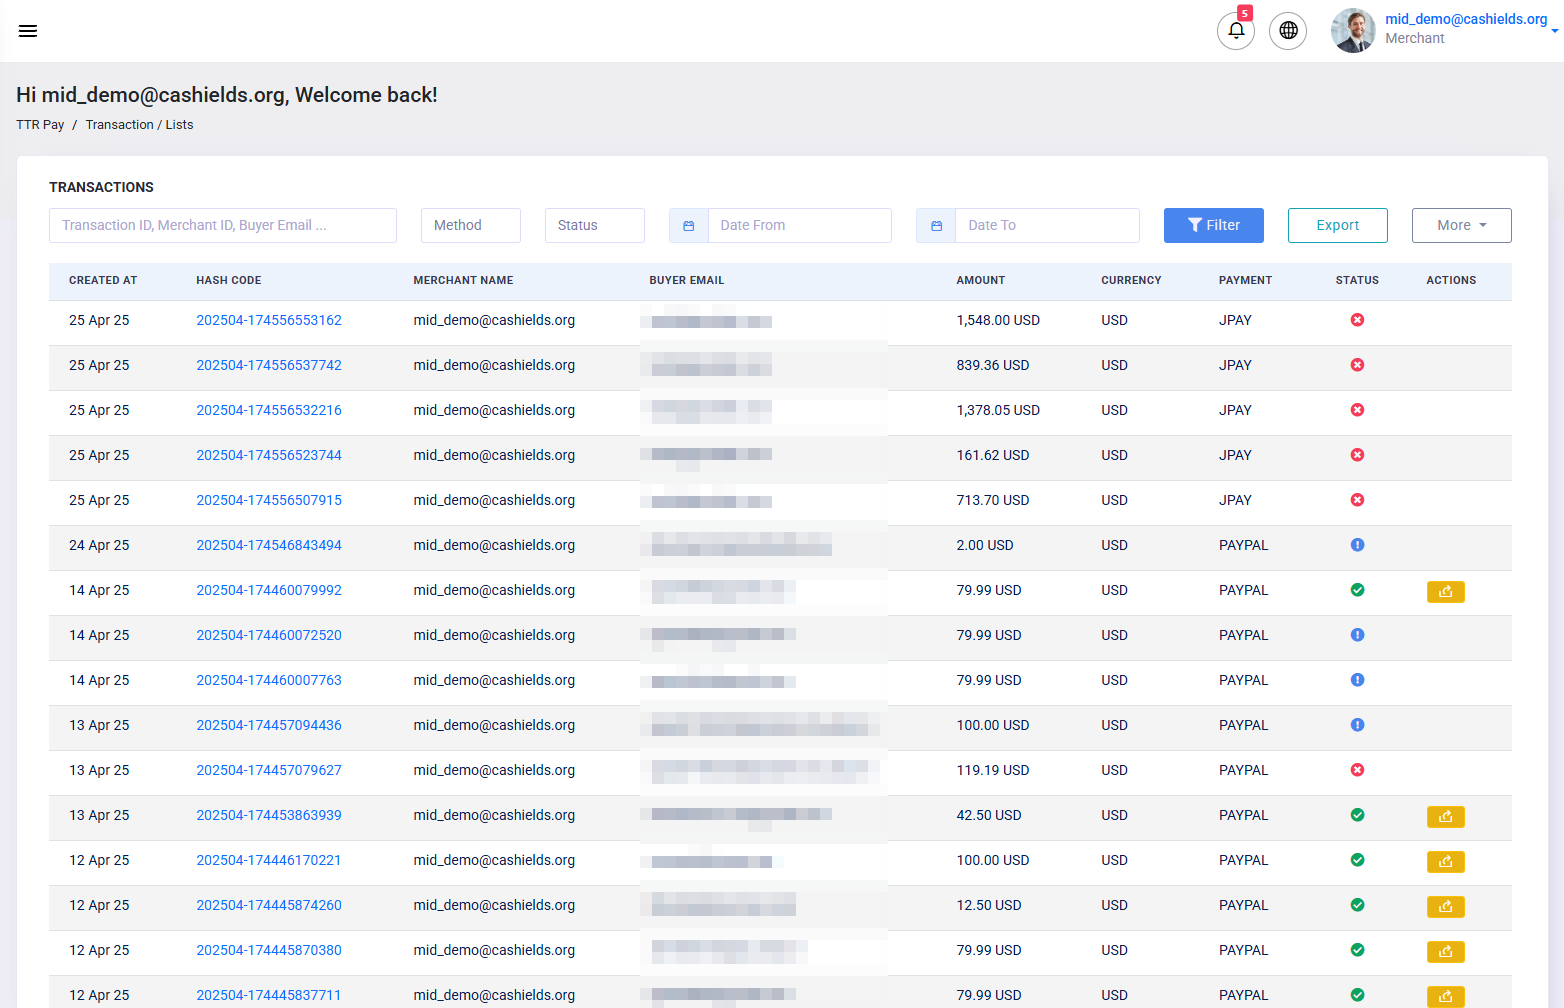Click the refund icon on the 42.50 USD row

(x=1445, y=816)
